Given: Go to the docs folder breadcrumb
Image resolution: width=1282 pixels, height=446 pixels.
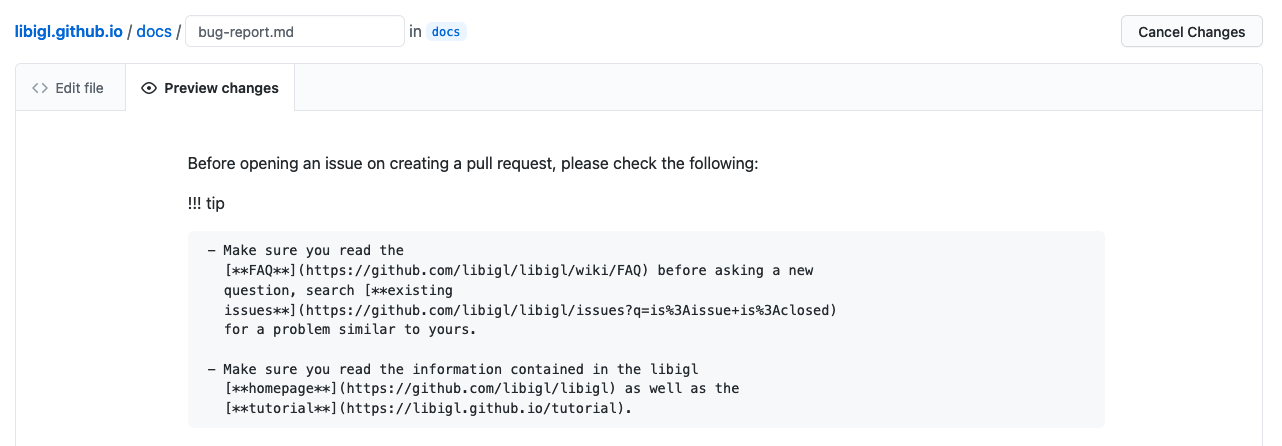Looking at the screenshot, I should 154,31.
